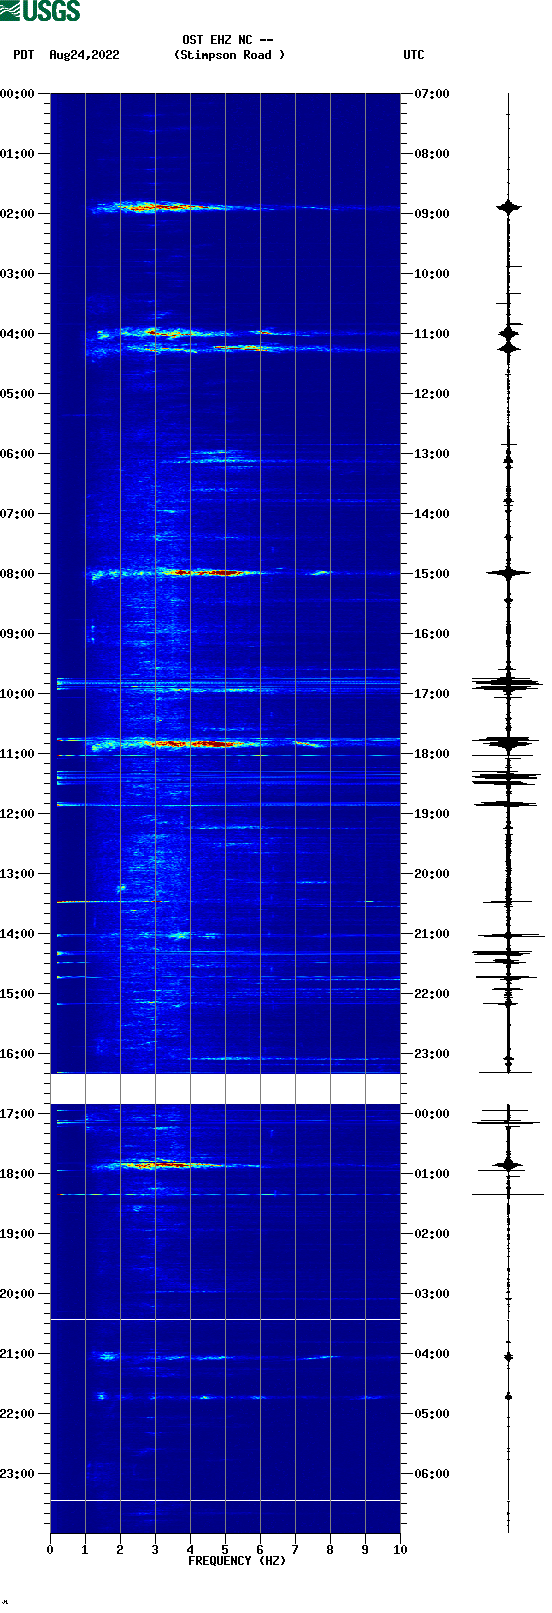Screen dimensions: 552x1613
Task: Click the 04:00 PDT time label
Action: tap(18, 334)
